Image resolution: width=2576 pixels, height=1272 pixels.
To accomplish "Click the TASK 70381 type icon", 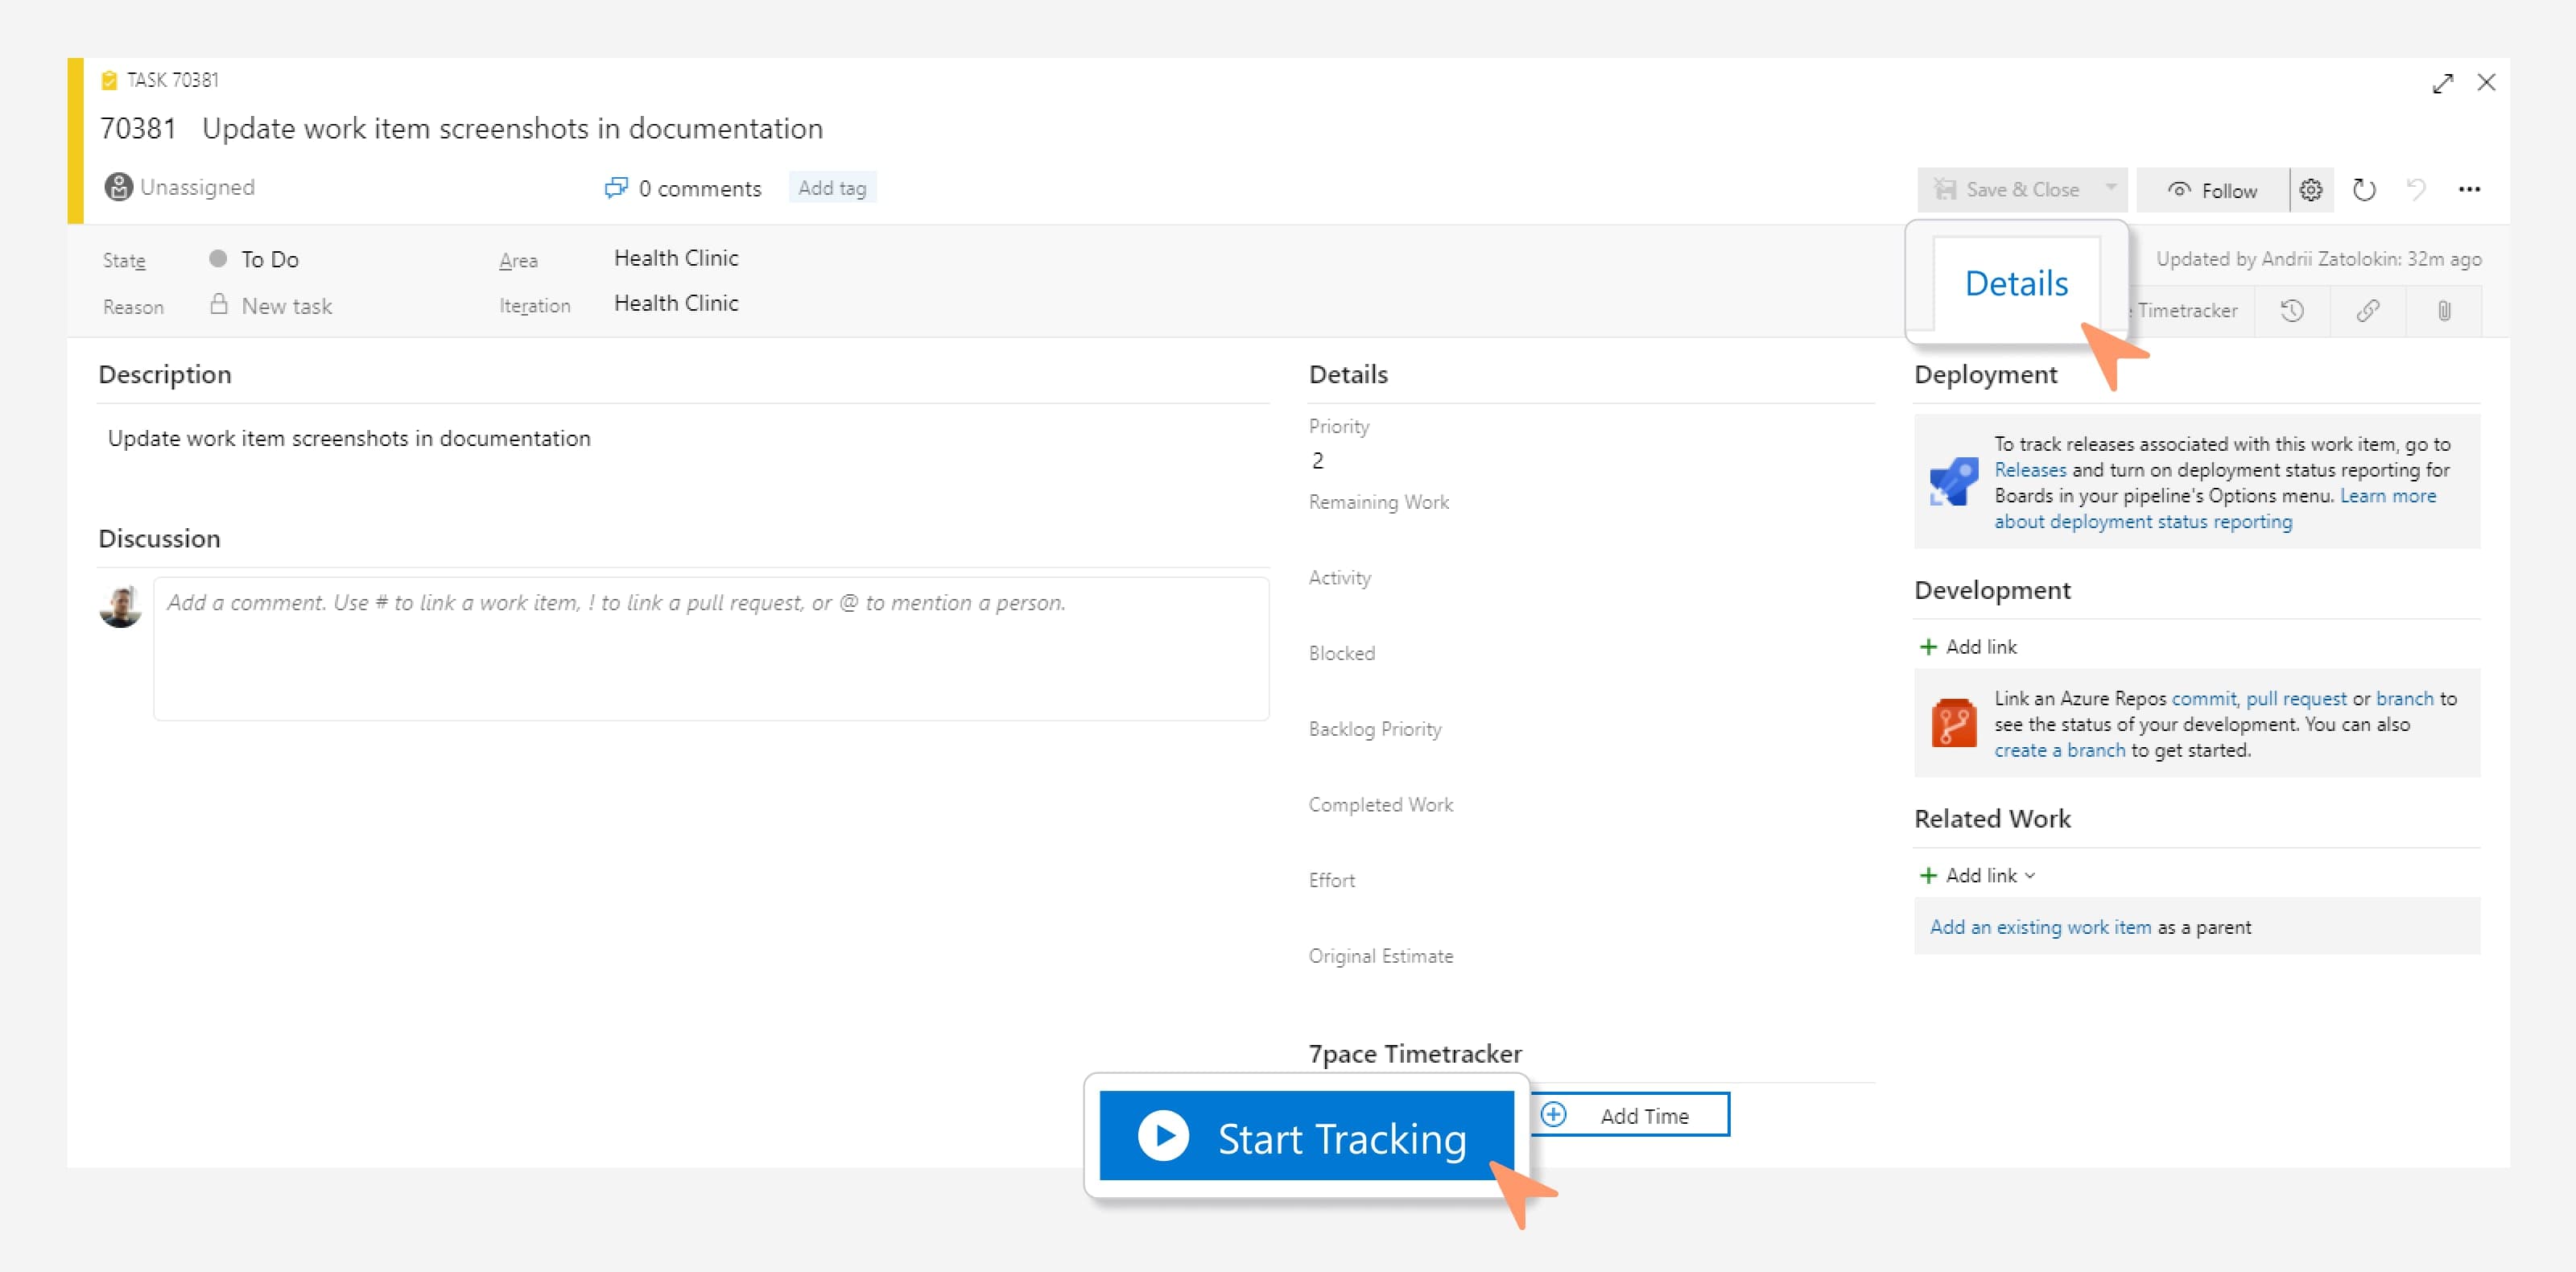I will [x=109, y=80].
